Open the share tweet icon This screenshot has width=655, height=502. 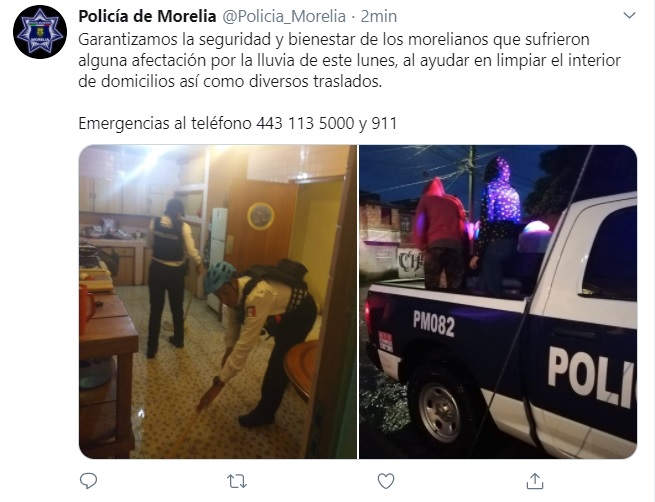pyautogui.click(x=534, y=481)
